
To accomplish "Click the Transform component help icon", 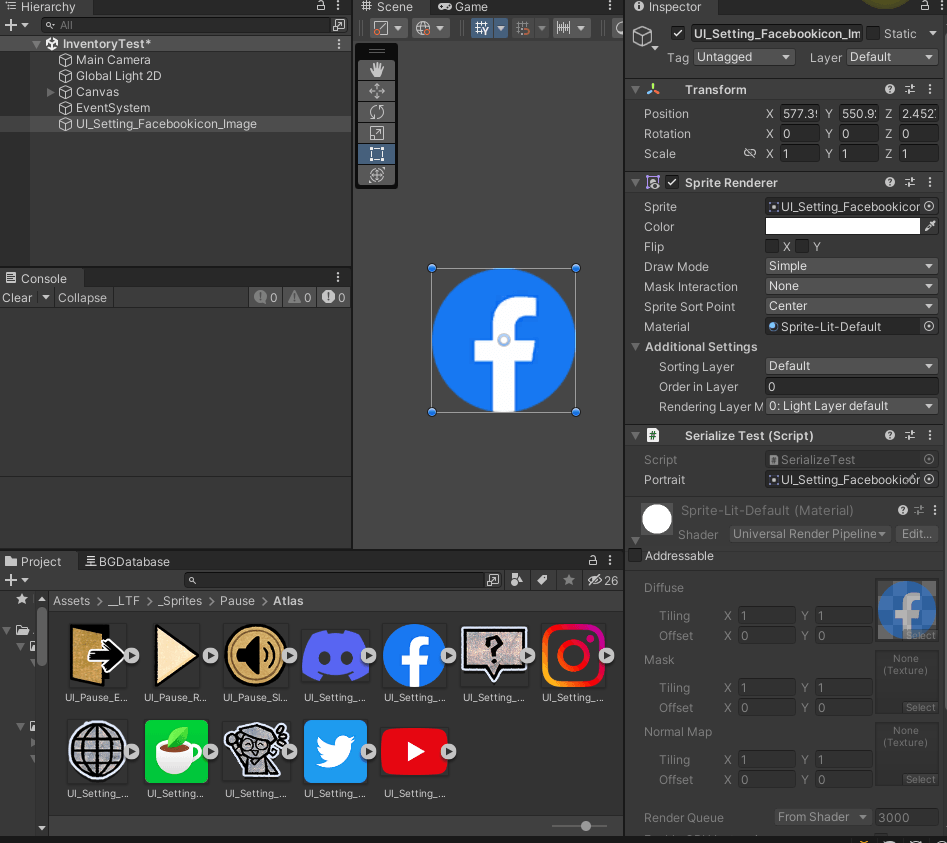I will [890, 89].
